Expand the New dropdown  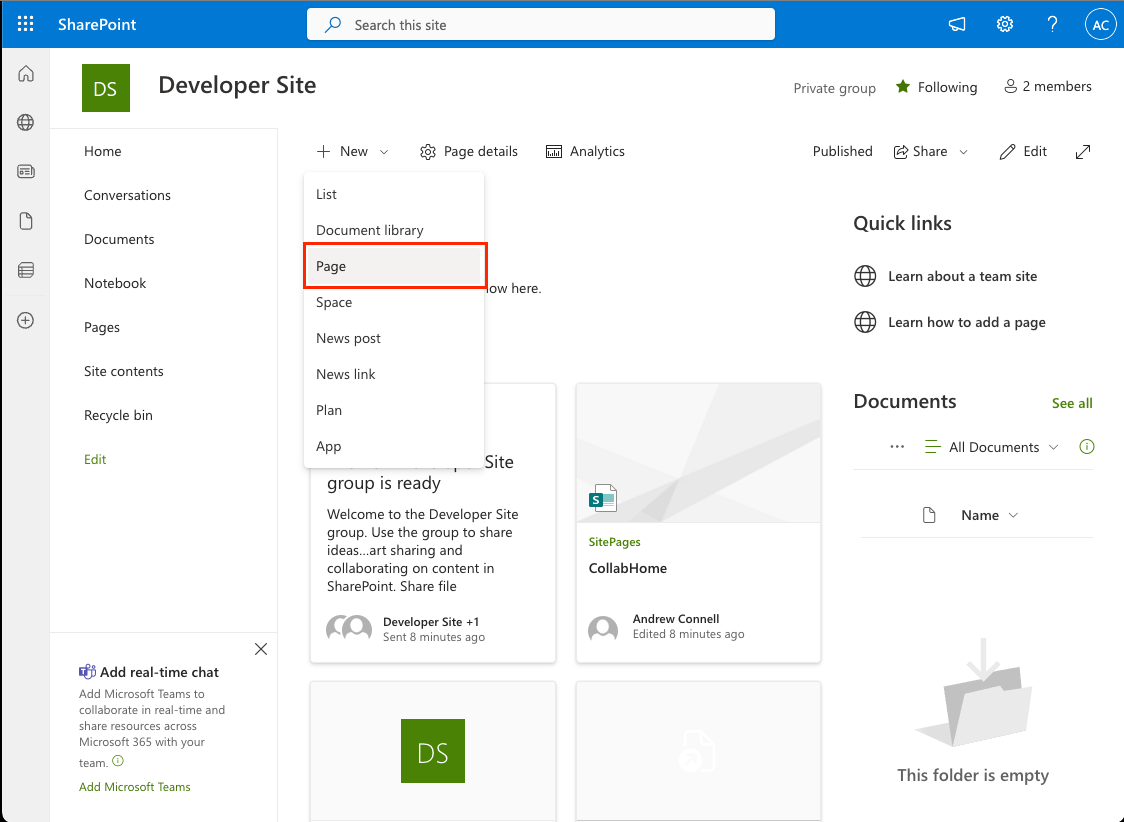pos(352,151)
